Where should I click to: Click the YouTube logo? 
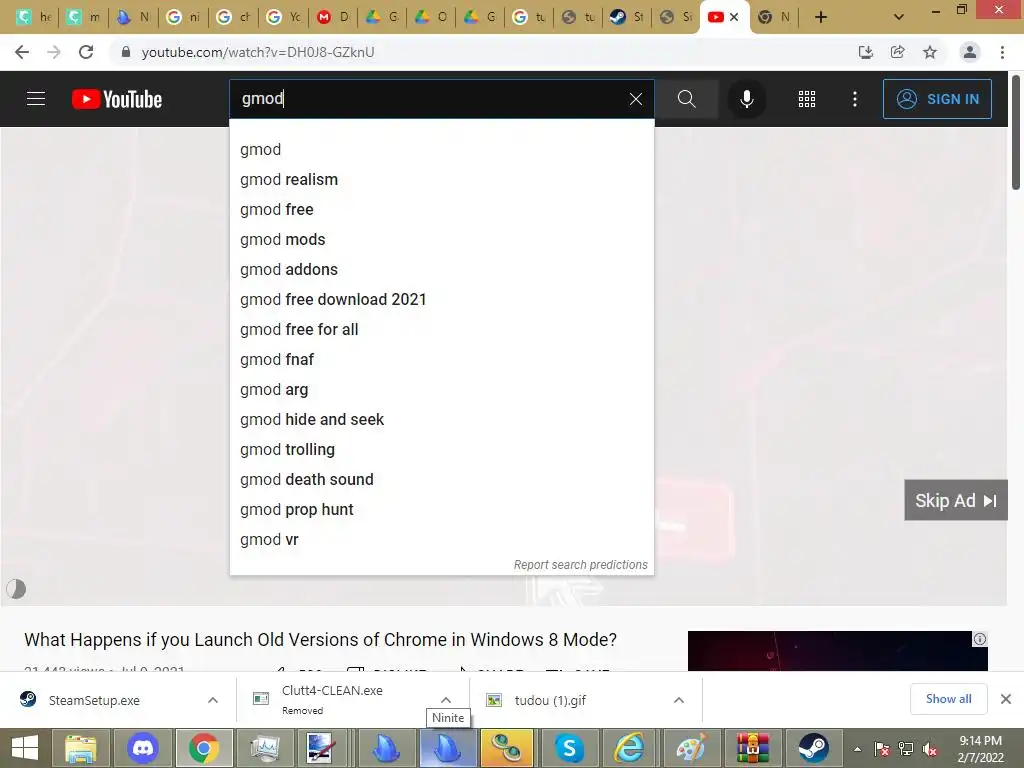pyautogui.click(x=117, y=99)
